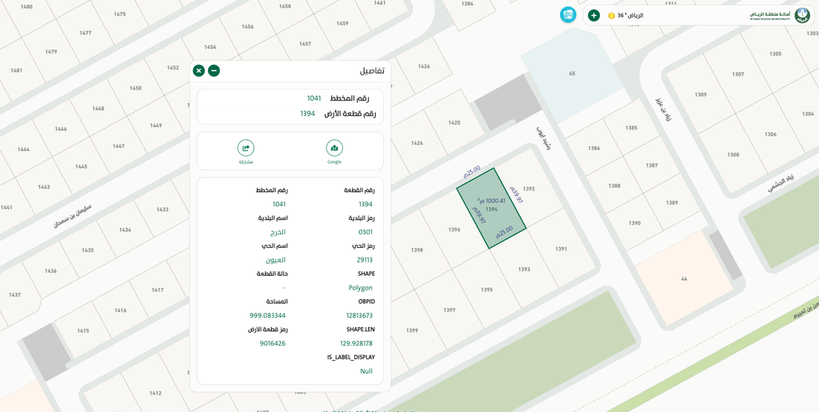The image size is (819, 412).
Task: Open the blue chat assistant icon
Action: pyautogui.click(x=568, y=15)
